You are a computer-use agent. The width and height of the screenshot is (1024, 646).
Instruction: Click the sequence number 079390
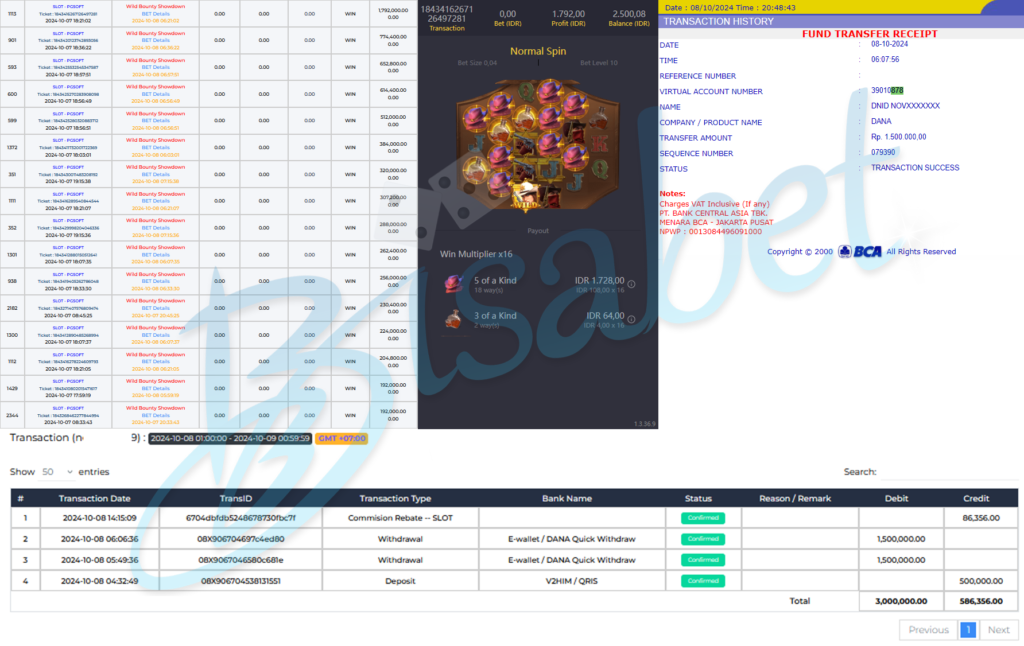pos(883,152)
